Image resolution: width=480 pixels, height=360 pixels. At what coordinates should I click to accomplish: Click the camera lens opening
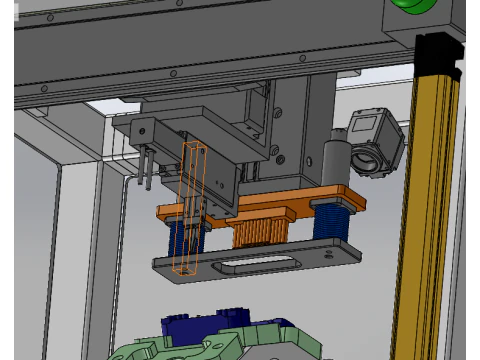tap(365, 162)
